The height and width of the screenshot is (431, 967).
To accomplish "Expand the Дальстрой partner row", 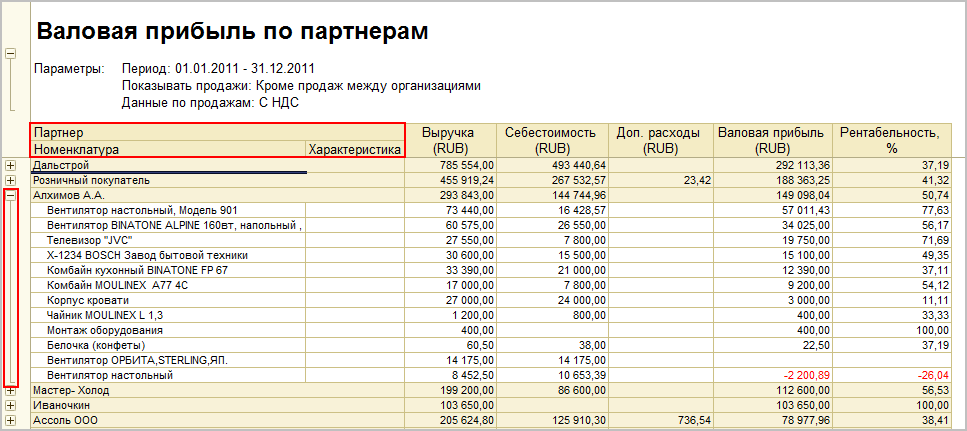I will pos(11,165).
